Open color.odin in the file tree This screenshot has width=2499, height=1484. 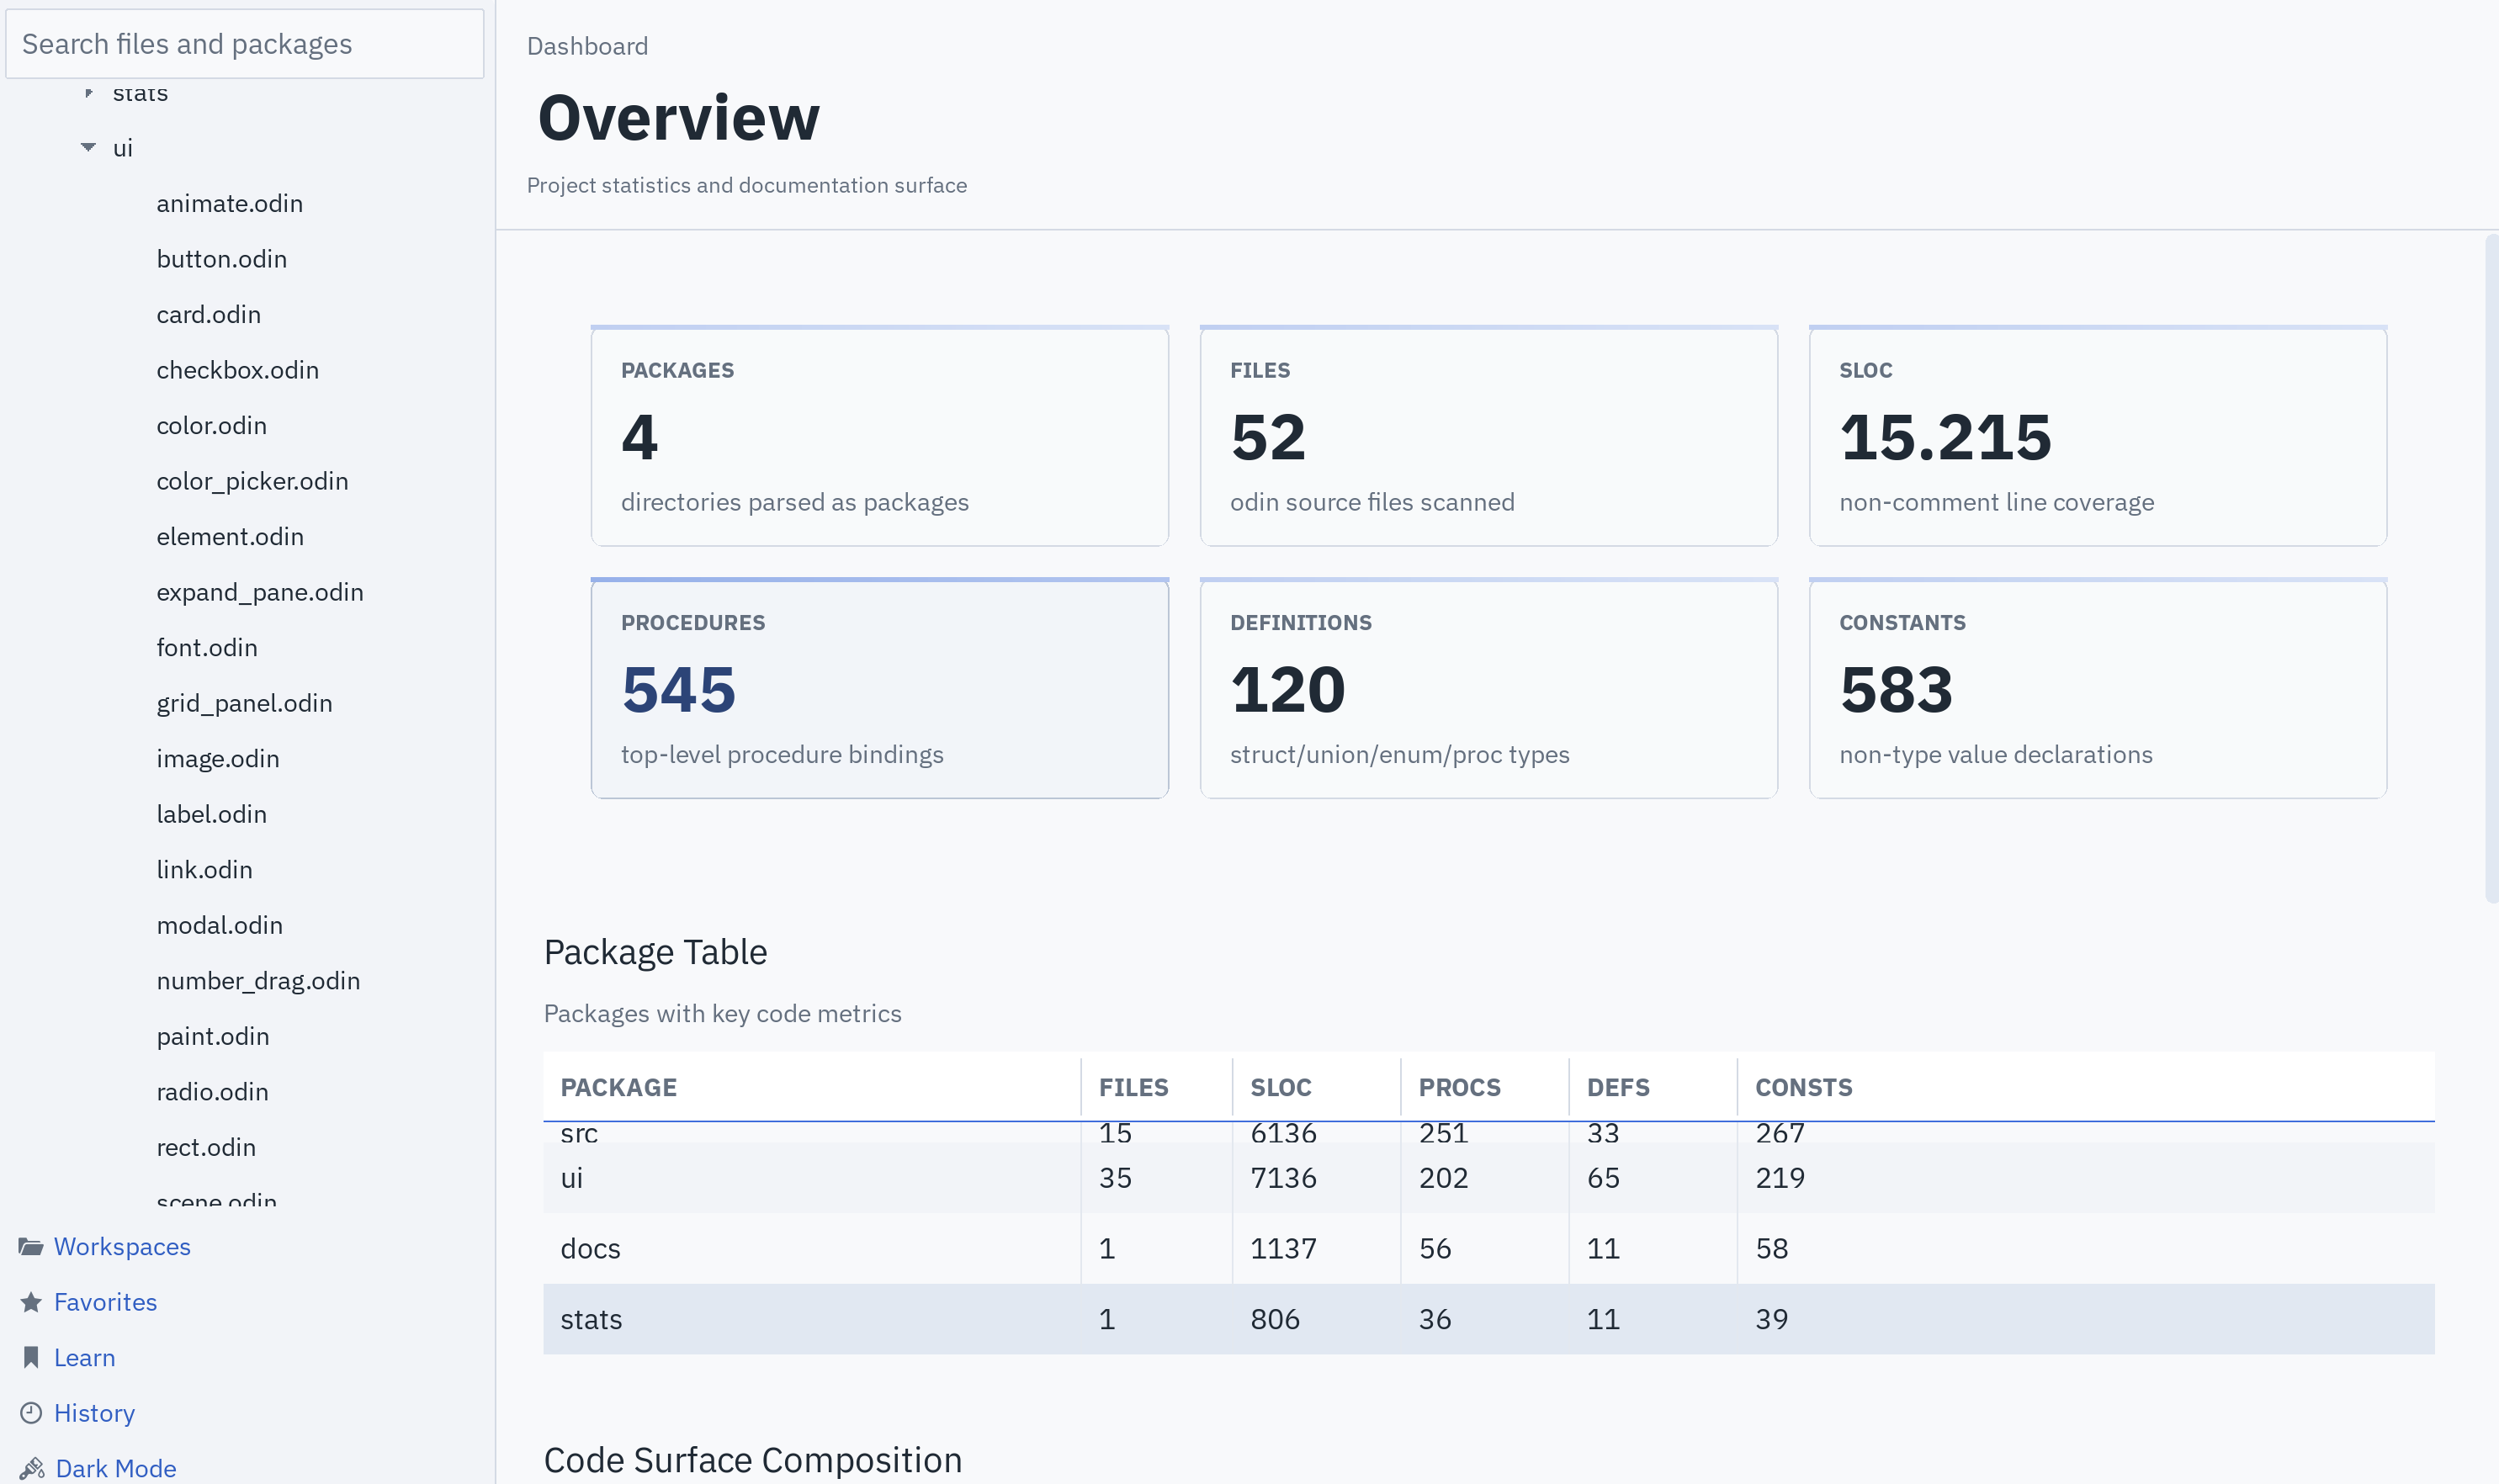pyautogui.click(x=211, y=425)
